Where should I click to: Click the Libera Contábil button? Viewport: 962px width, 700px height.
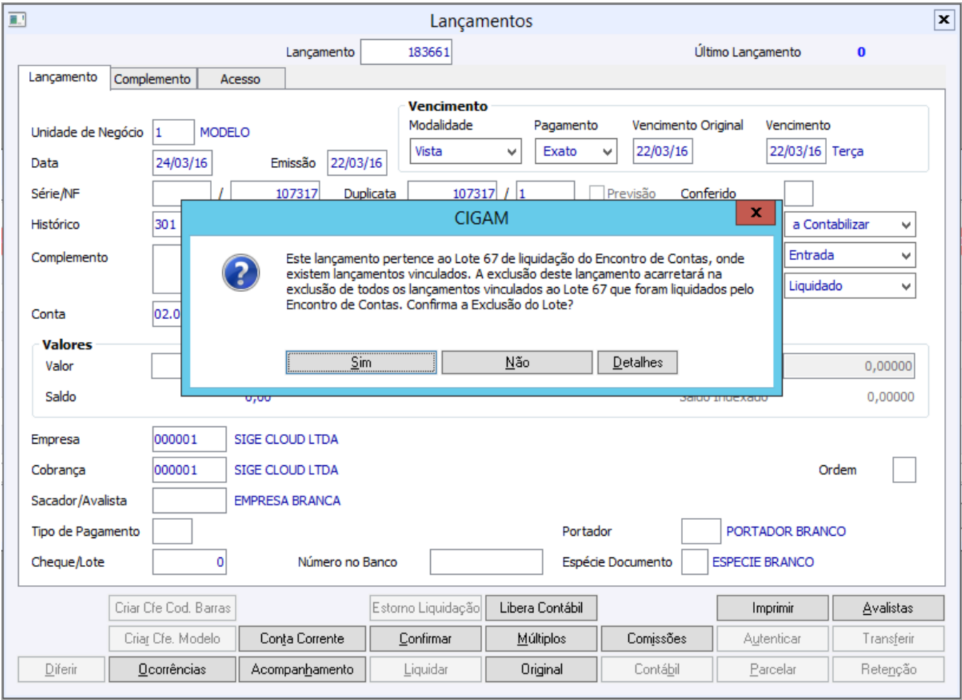(x=541, y=608)
